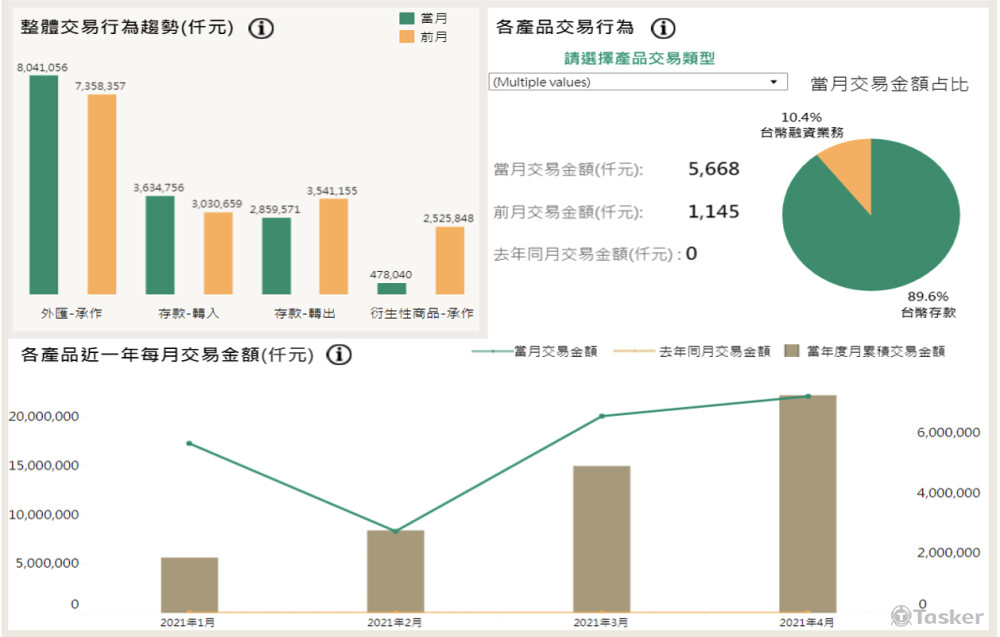This screenshot has width=1000, height=637.
Task: Click the line point above 2021年3月
Action: point(602,416)
